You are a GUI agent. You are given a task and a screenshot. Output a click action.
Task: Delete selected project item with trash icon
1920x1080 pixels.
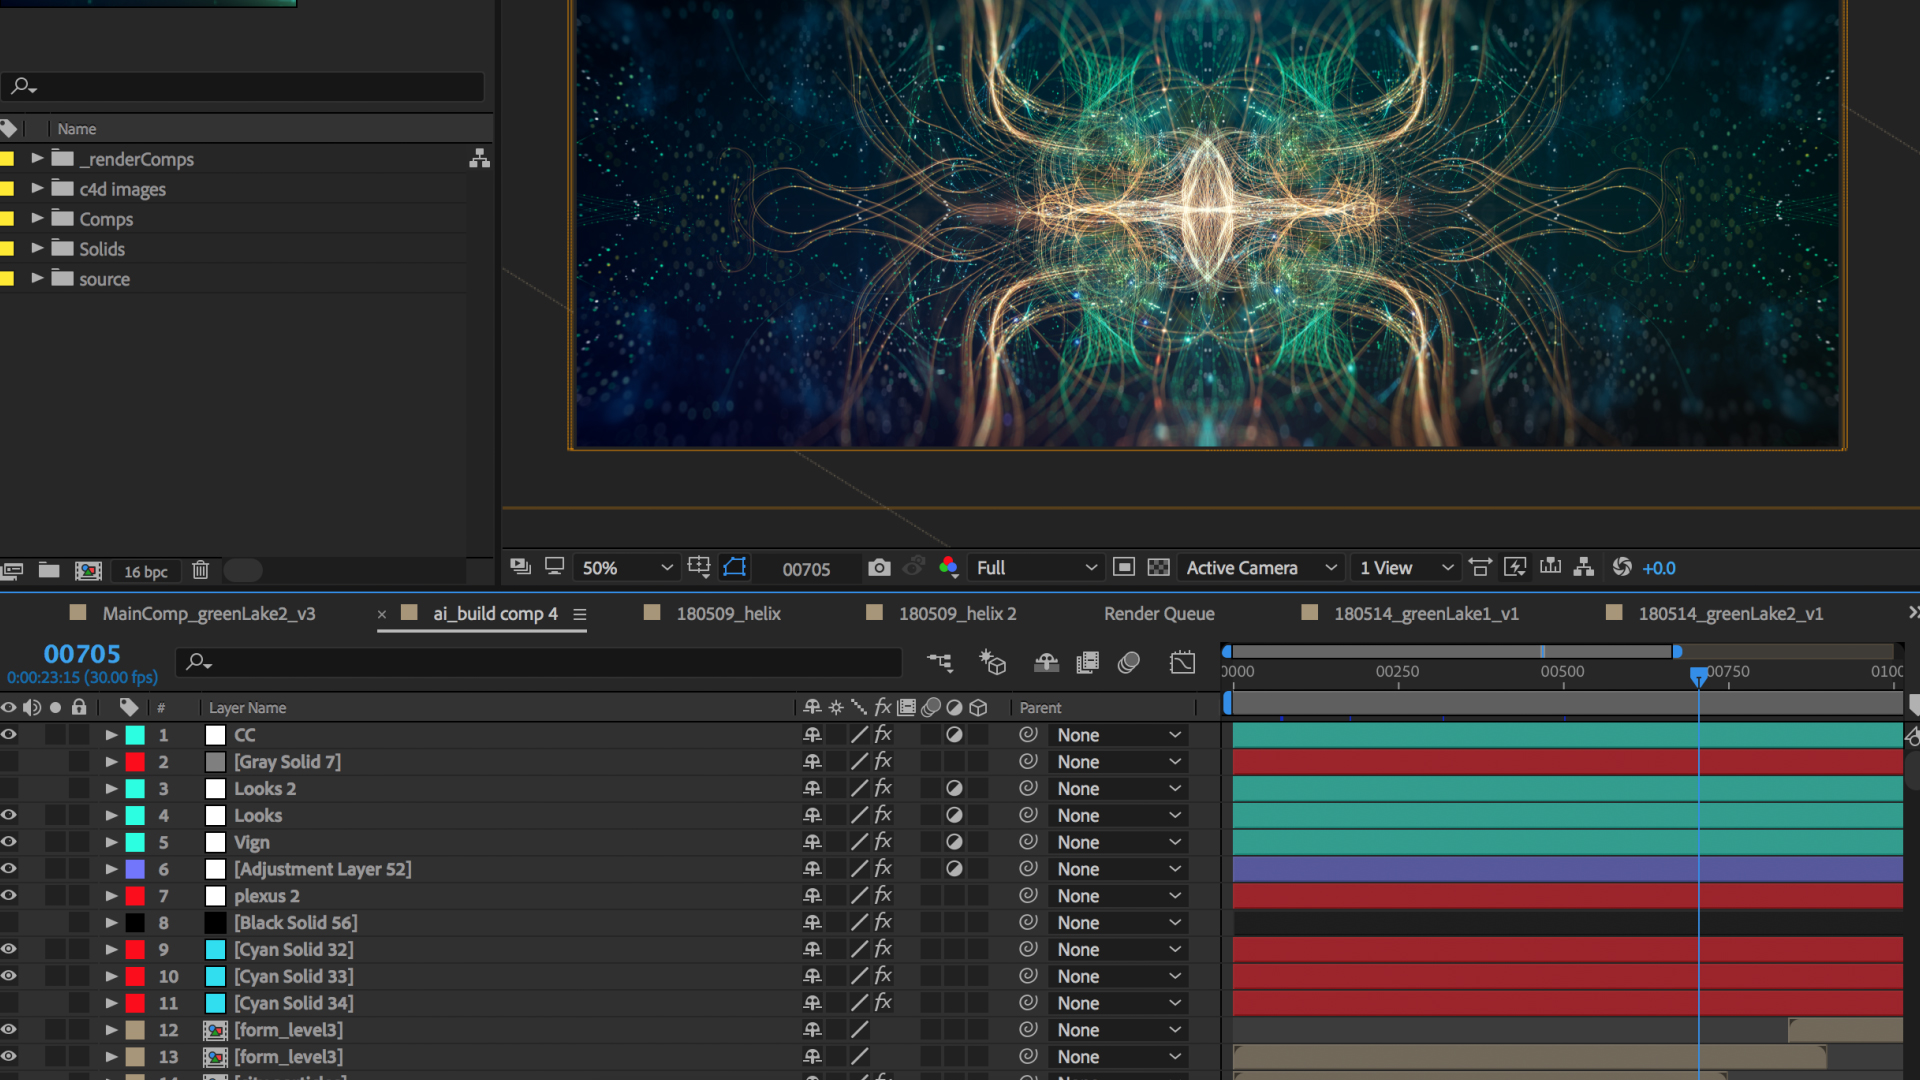pos(200,570)
